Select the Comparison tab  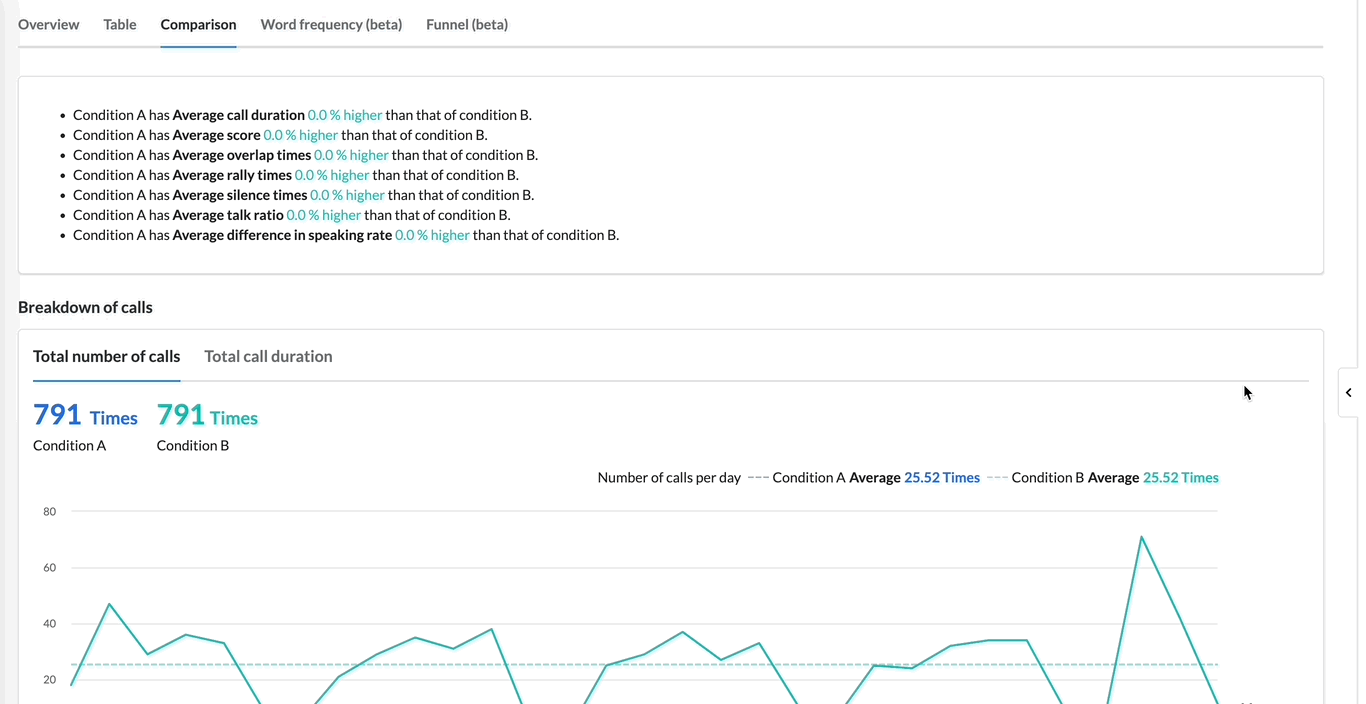[x=198, y=24]
